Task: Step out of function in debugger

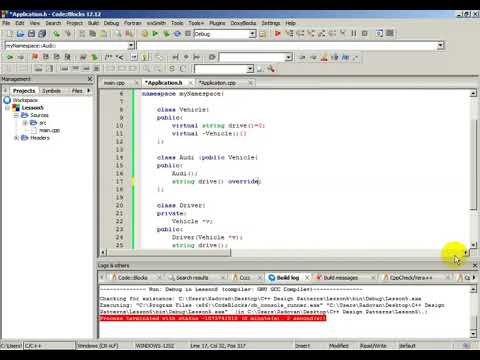Action: coord(322,33)
